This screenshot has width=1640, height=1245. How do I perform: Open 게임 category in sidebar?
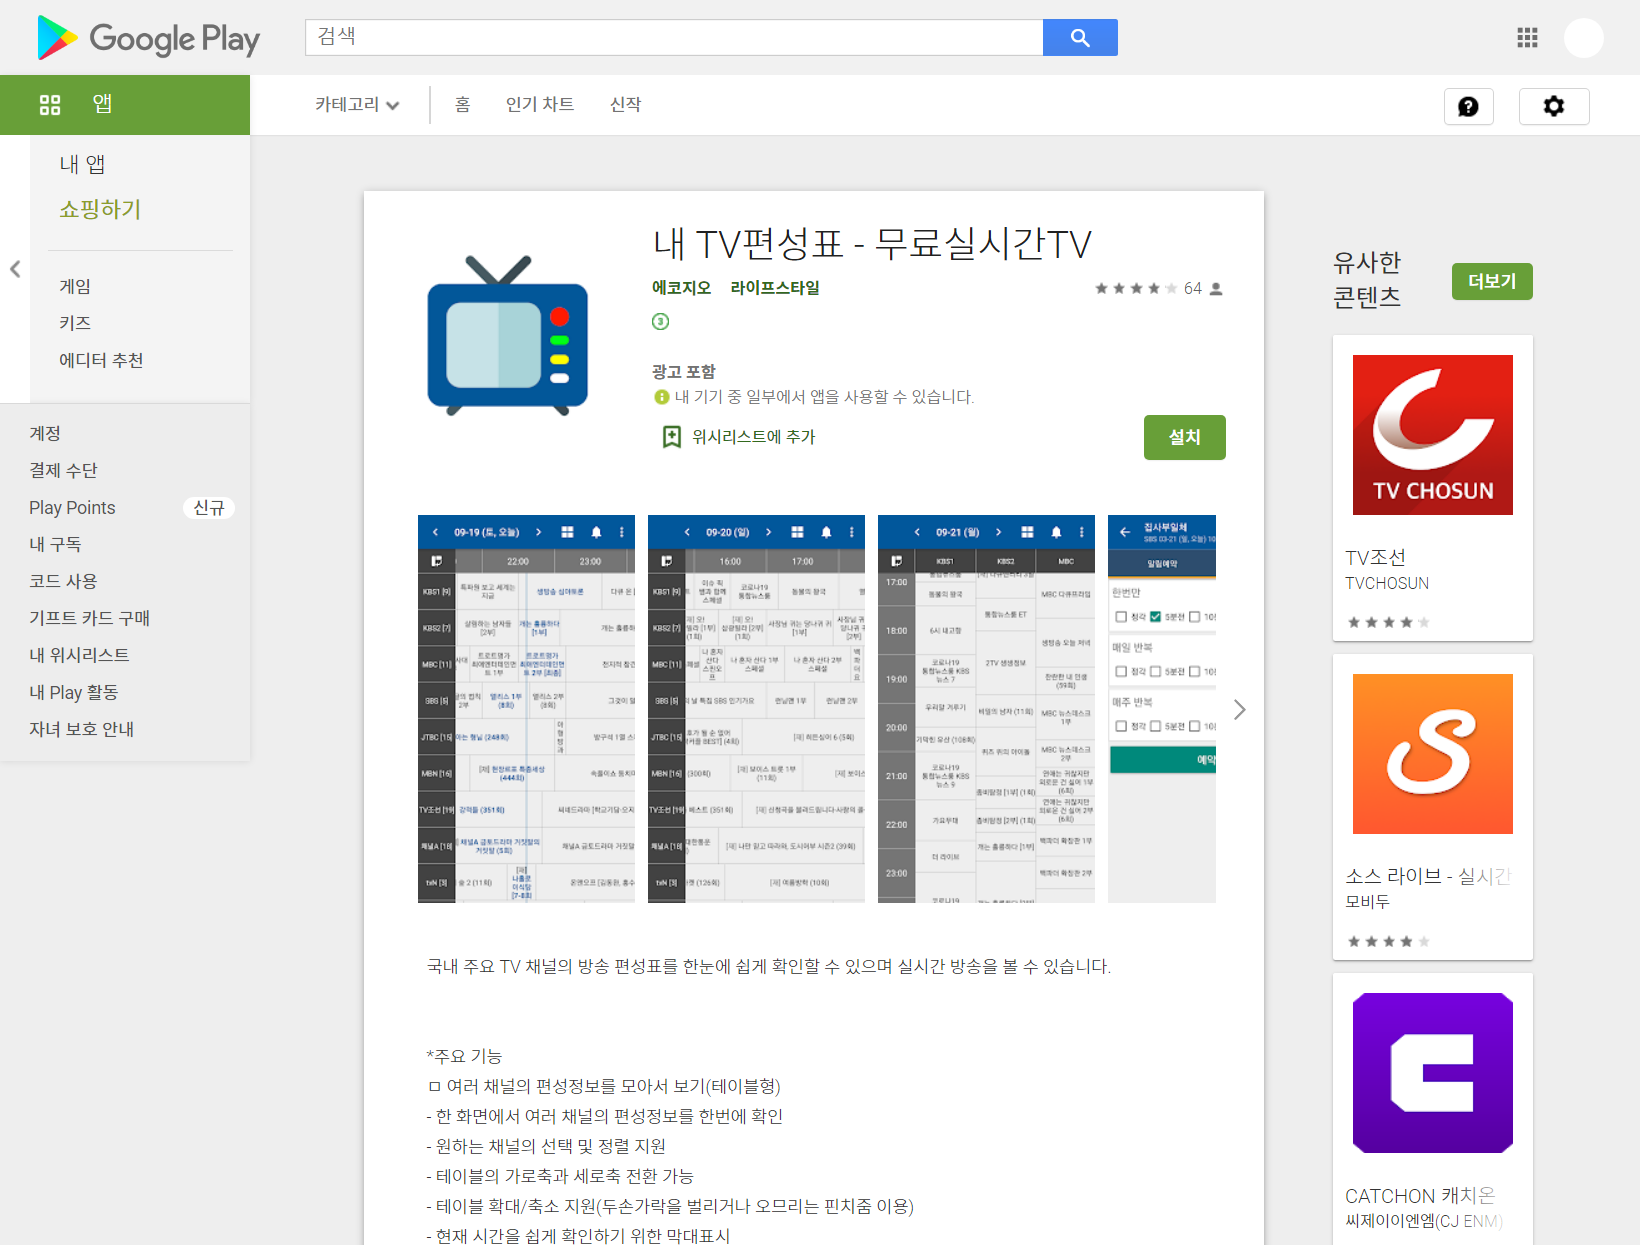(x=75, y=286)
